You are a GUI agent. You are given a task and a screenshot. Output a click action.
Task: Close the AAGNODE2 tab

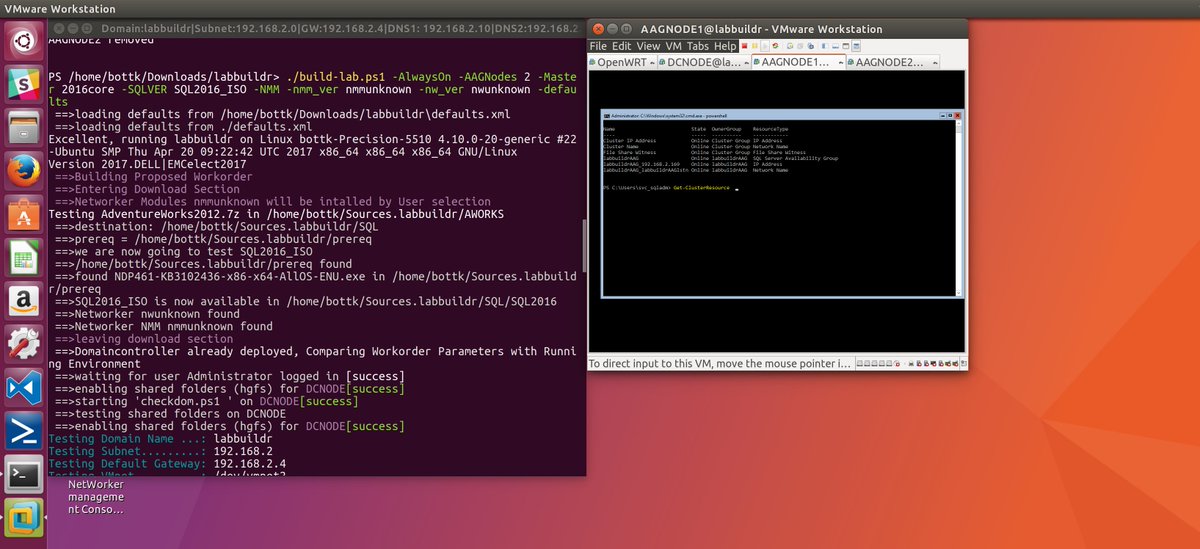(935, 64)
